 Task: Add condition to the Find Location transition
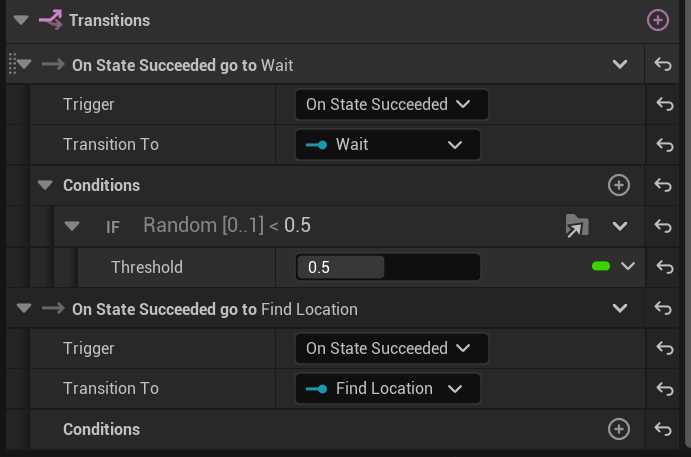[619, 429]
